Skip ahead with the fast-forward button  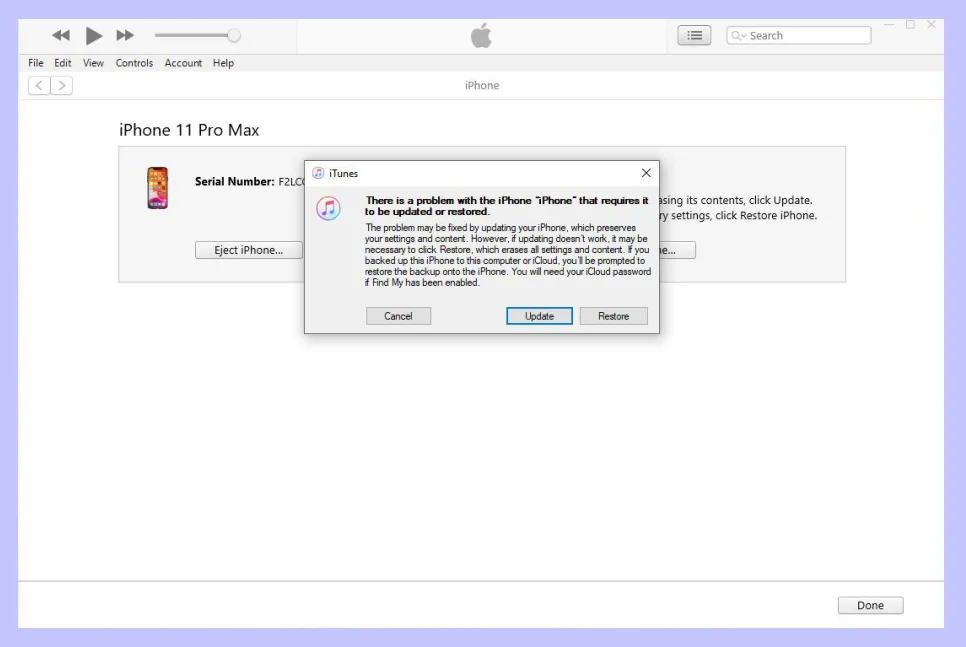(125, 36)
